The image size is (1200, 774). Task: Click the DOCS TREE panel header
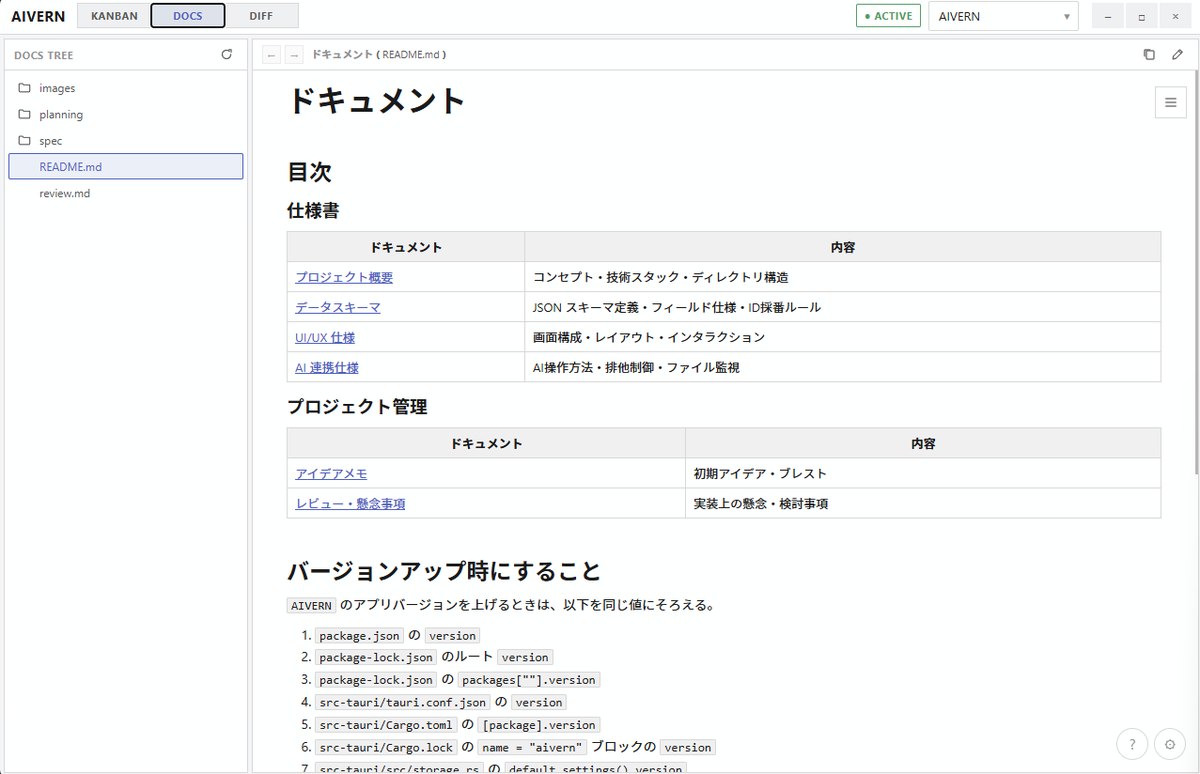coord(44,55)
